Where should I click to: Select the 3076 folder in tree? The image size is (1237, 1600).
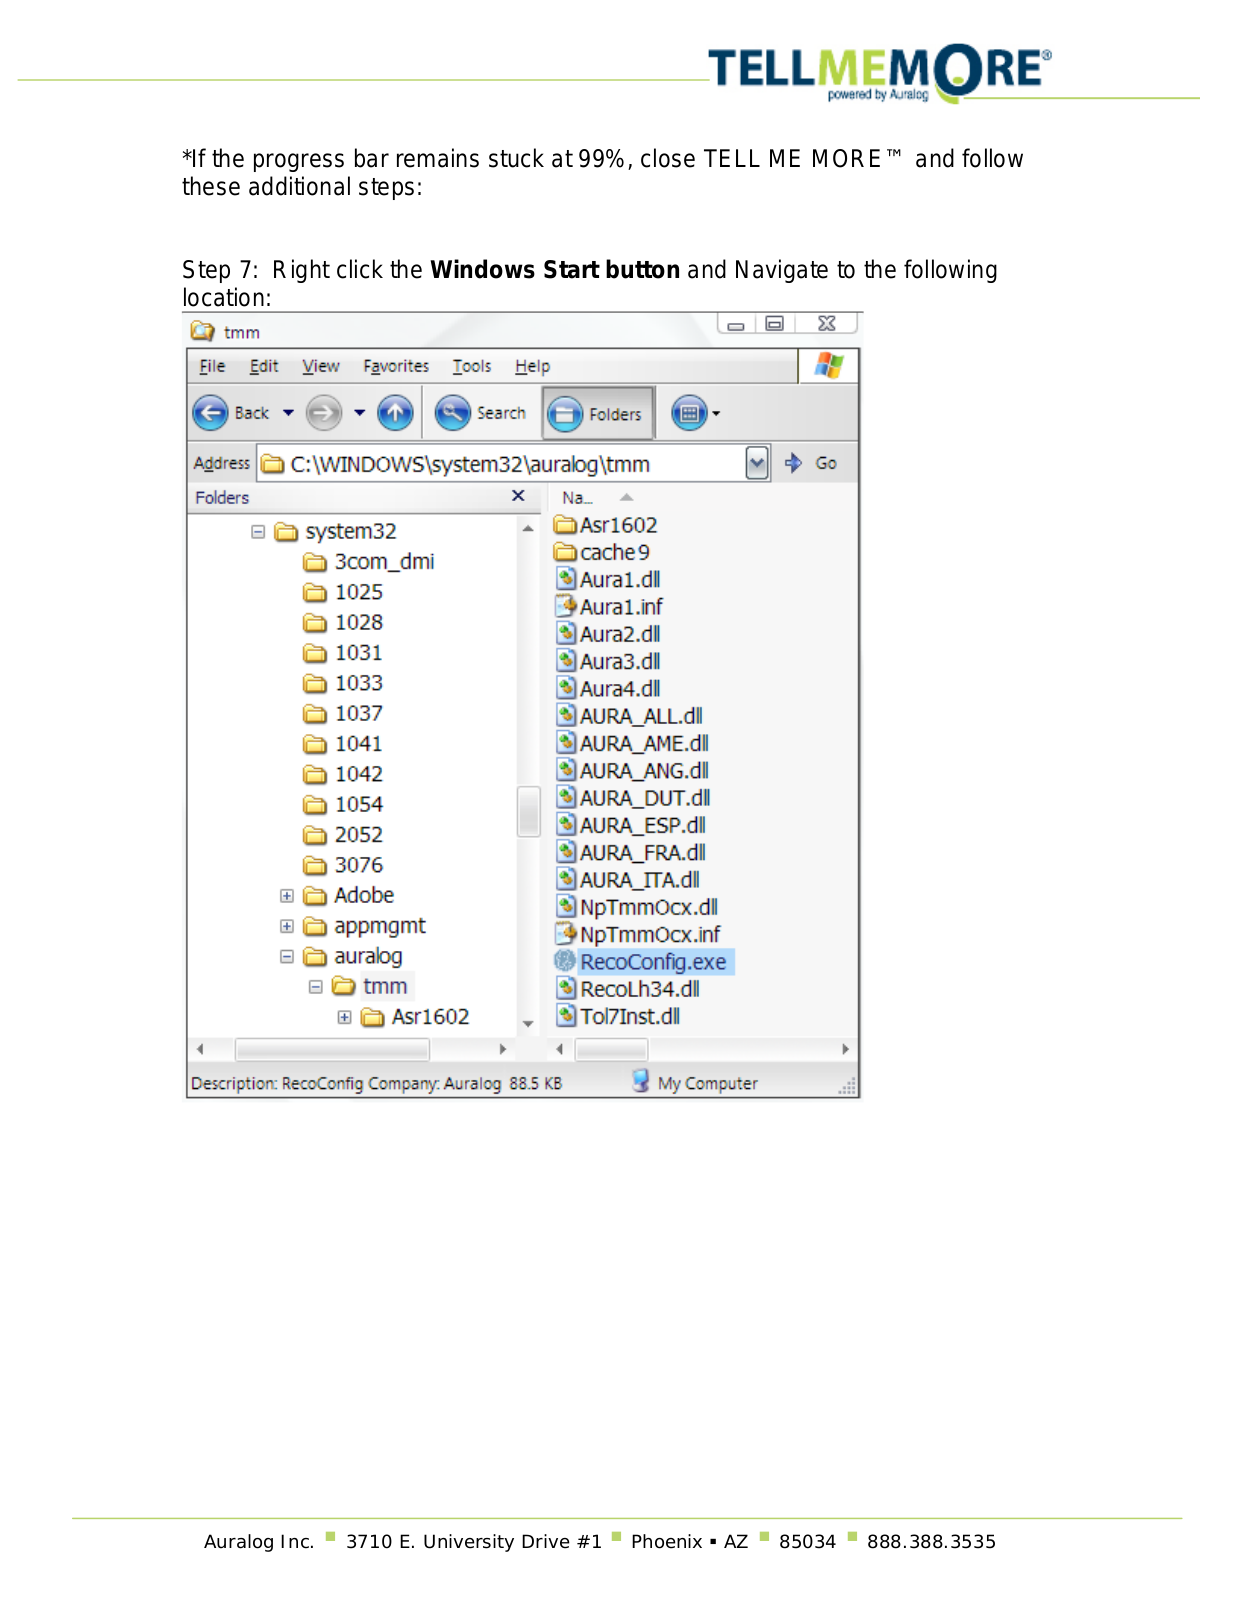tap(344, 865)
